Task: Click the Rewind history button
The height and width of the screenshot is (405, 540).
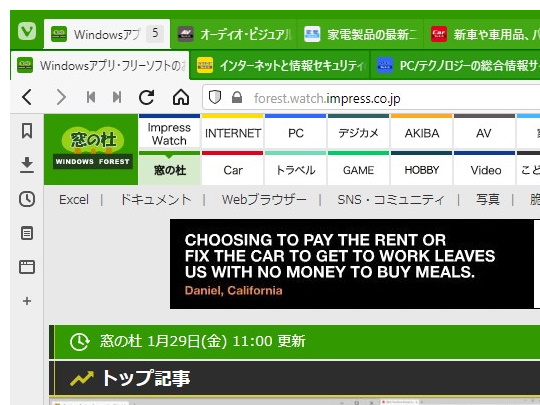Action: 91,97
